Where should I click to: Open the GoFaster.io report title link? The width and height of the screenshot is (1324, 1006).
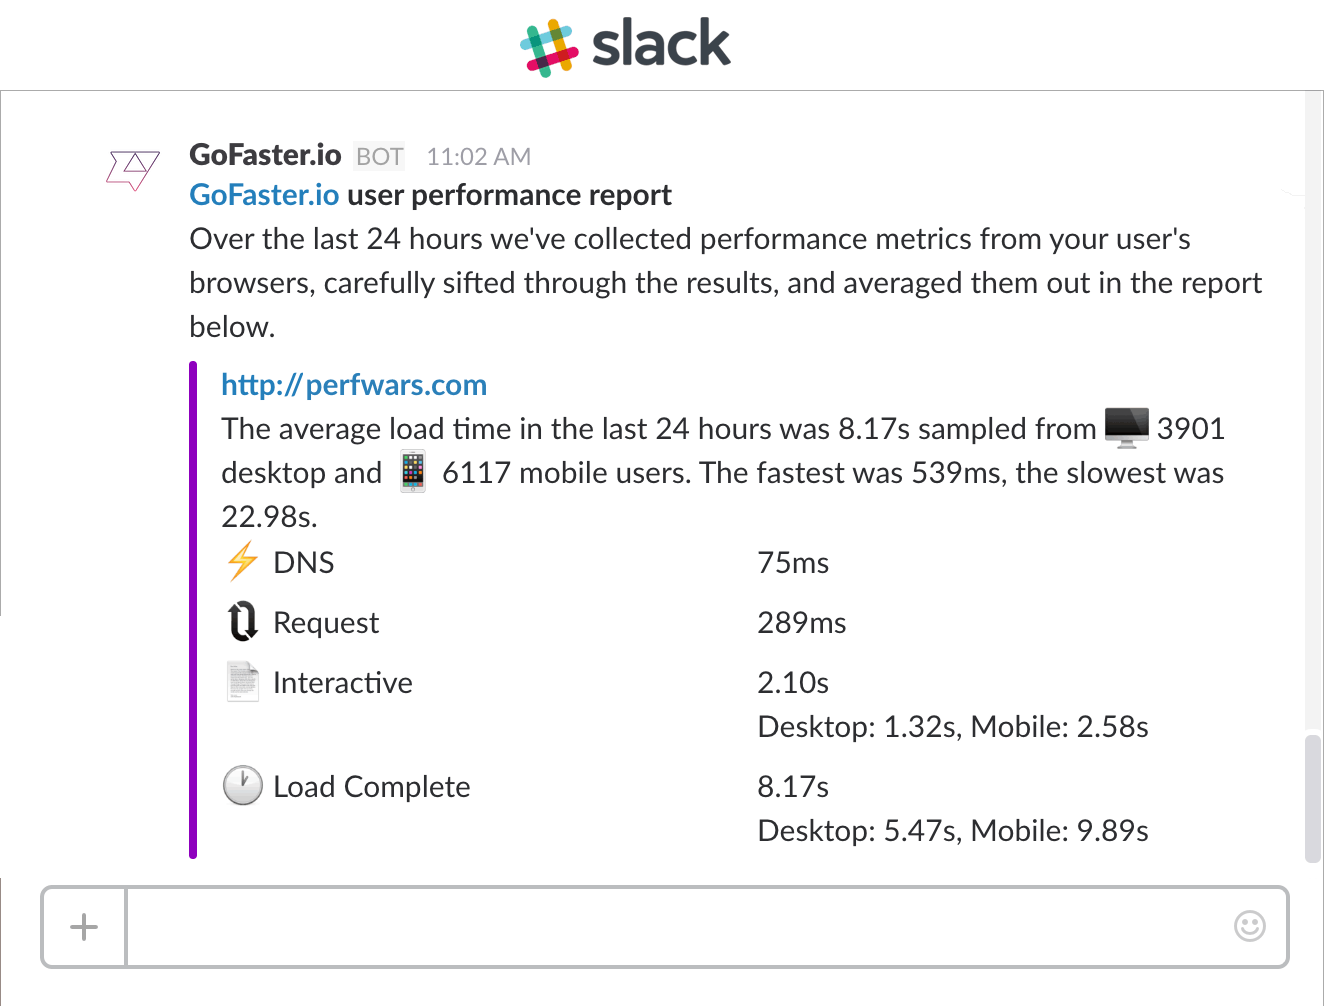pos(264,195)
